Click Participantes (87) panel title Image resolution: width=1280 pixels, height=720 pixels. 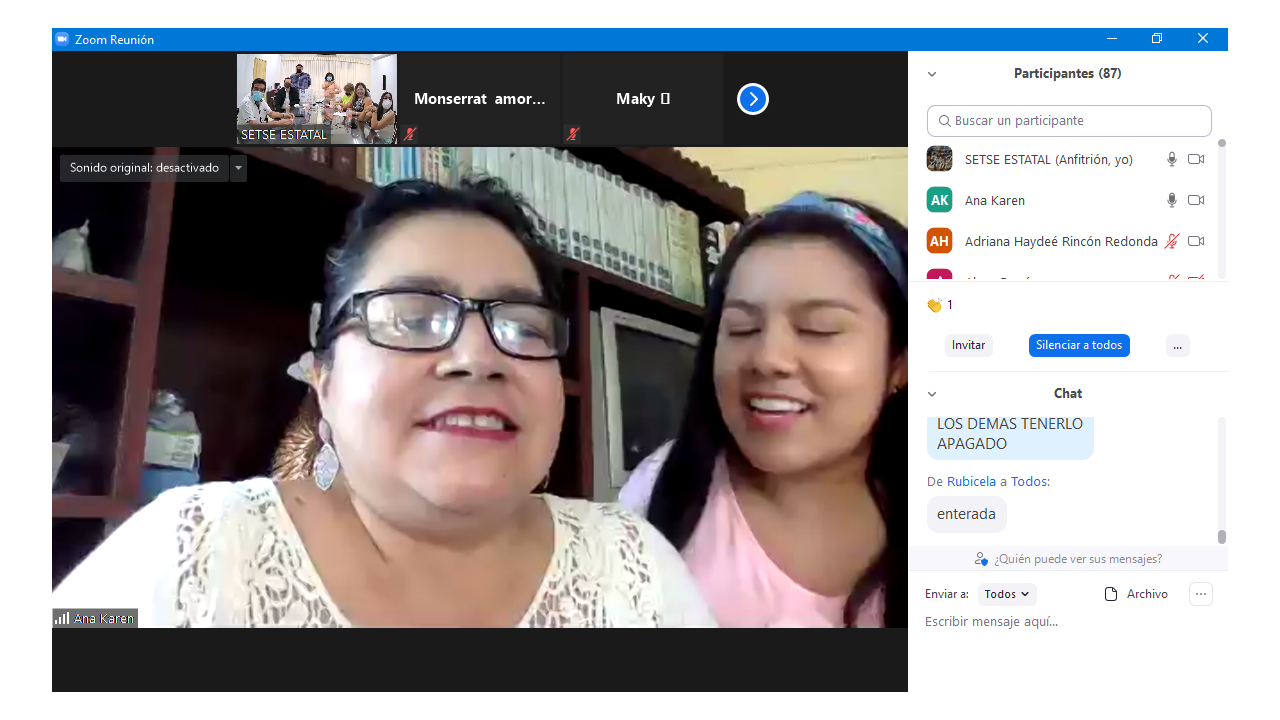(1067, 74)
